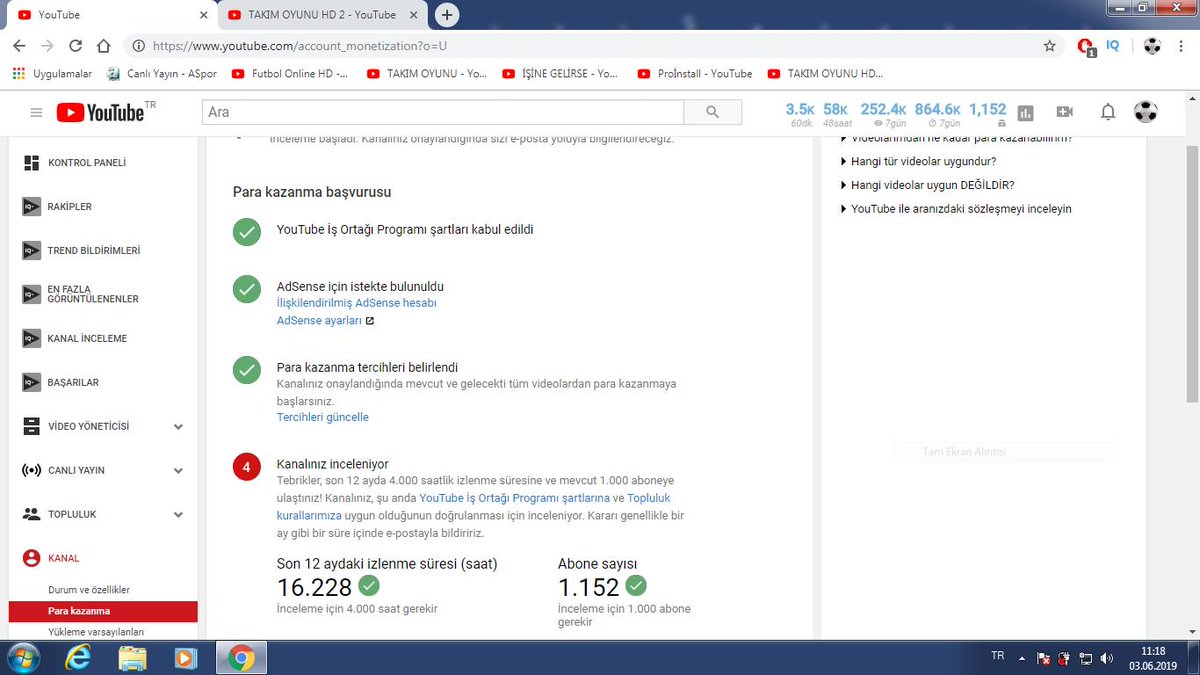Click the Kontrol Paneli dashboard icon
1200x675 pixels.
click(x=31, y=162)
